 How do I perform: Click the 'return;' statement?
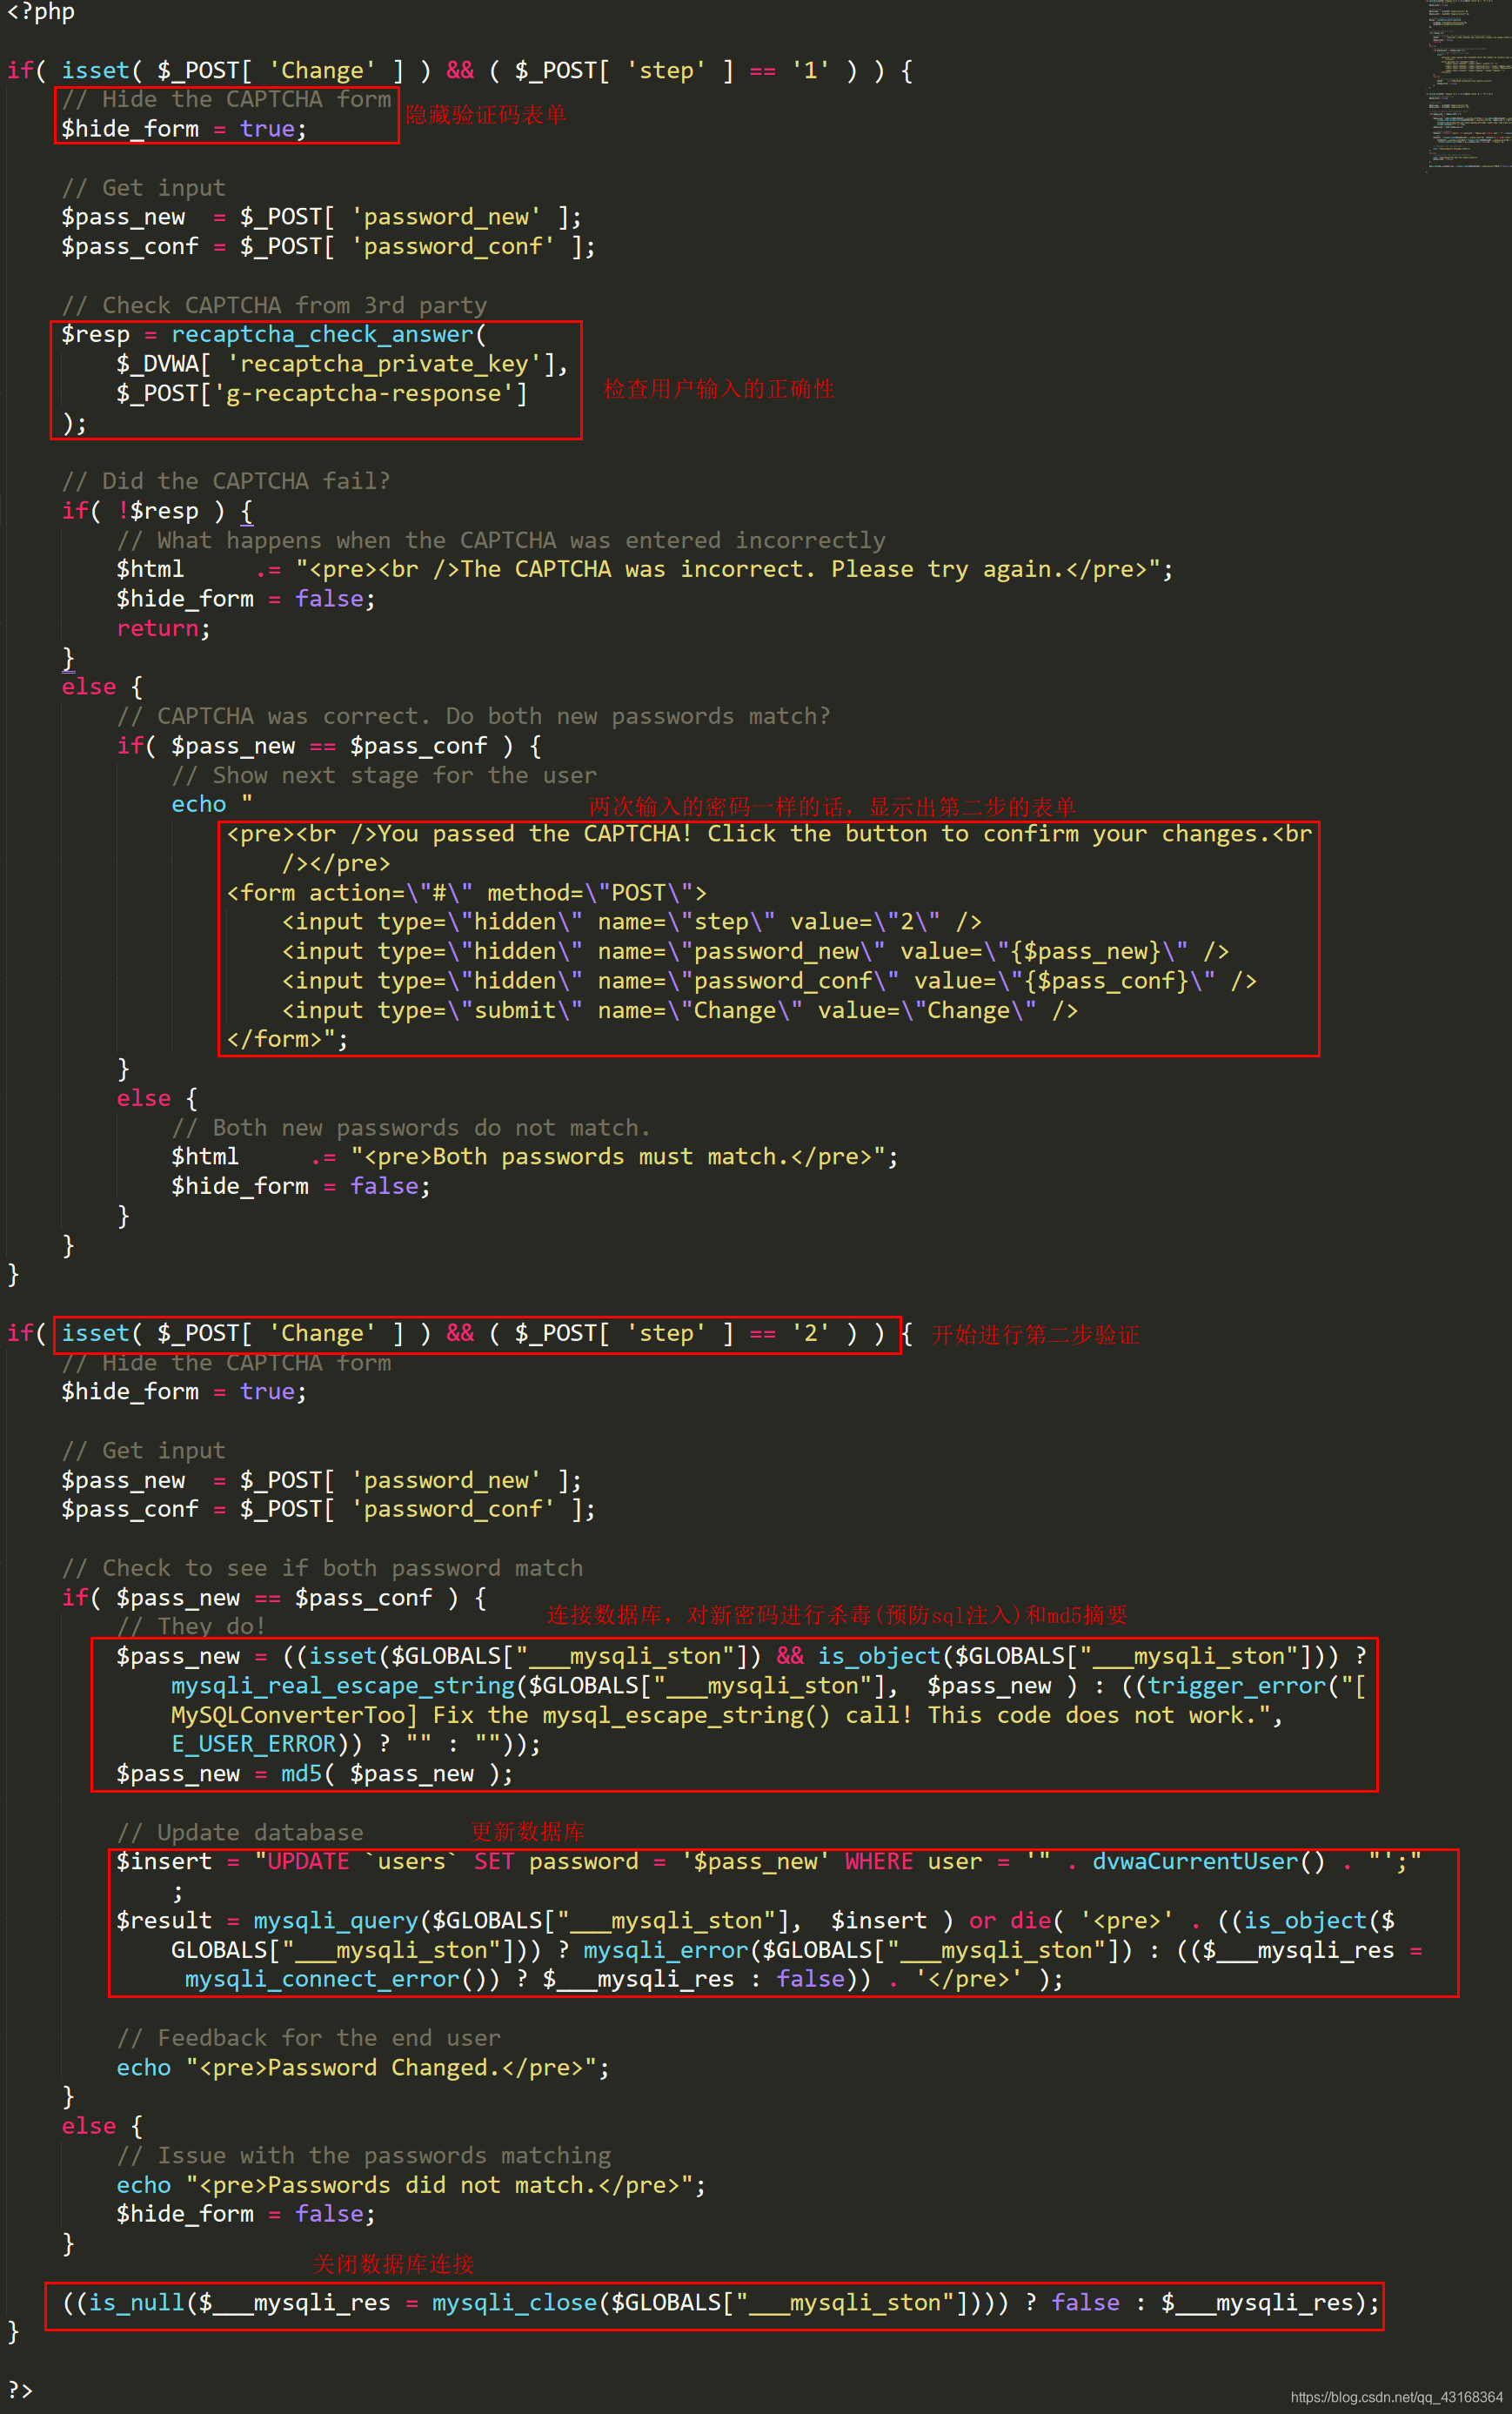coord(163,628)
